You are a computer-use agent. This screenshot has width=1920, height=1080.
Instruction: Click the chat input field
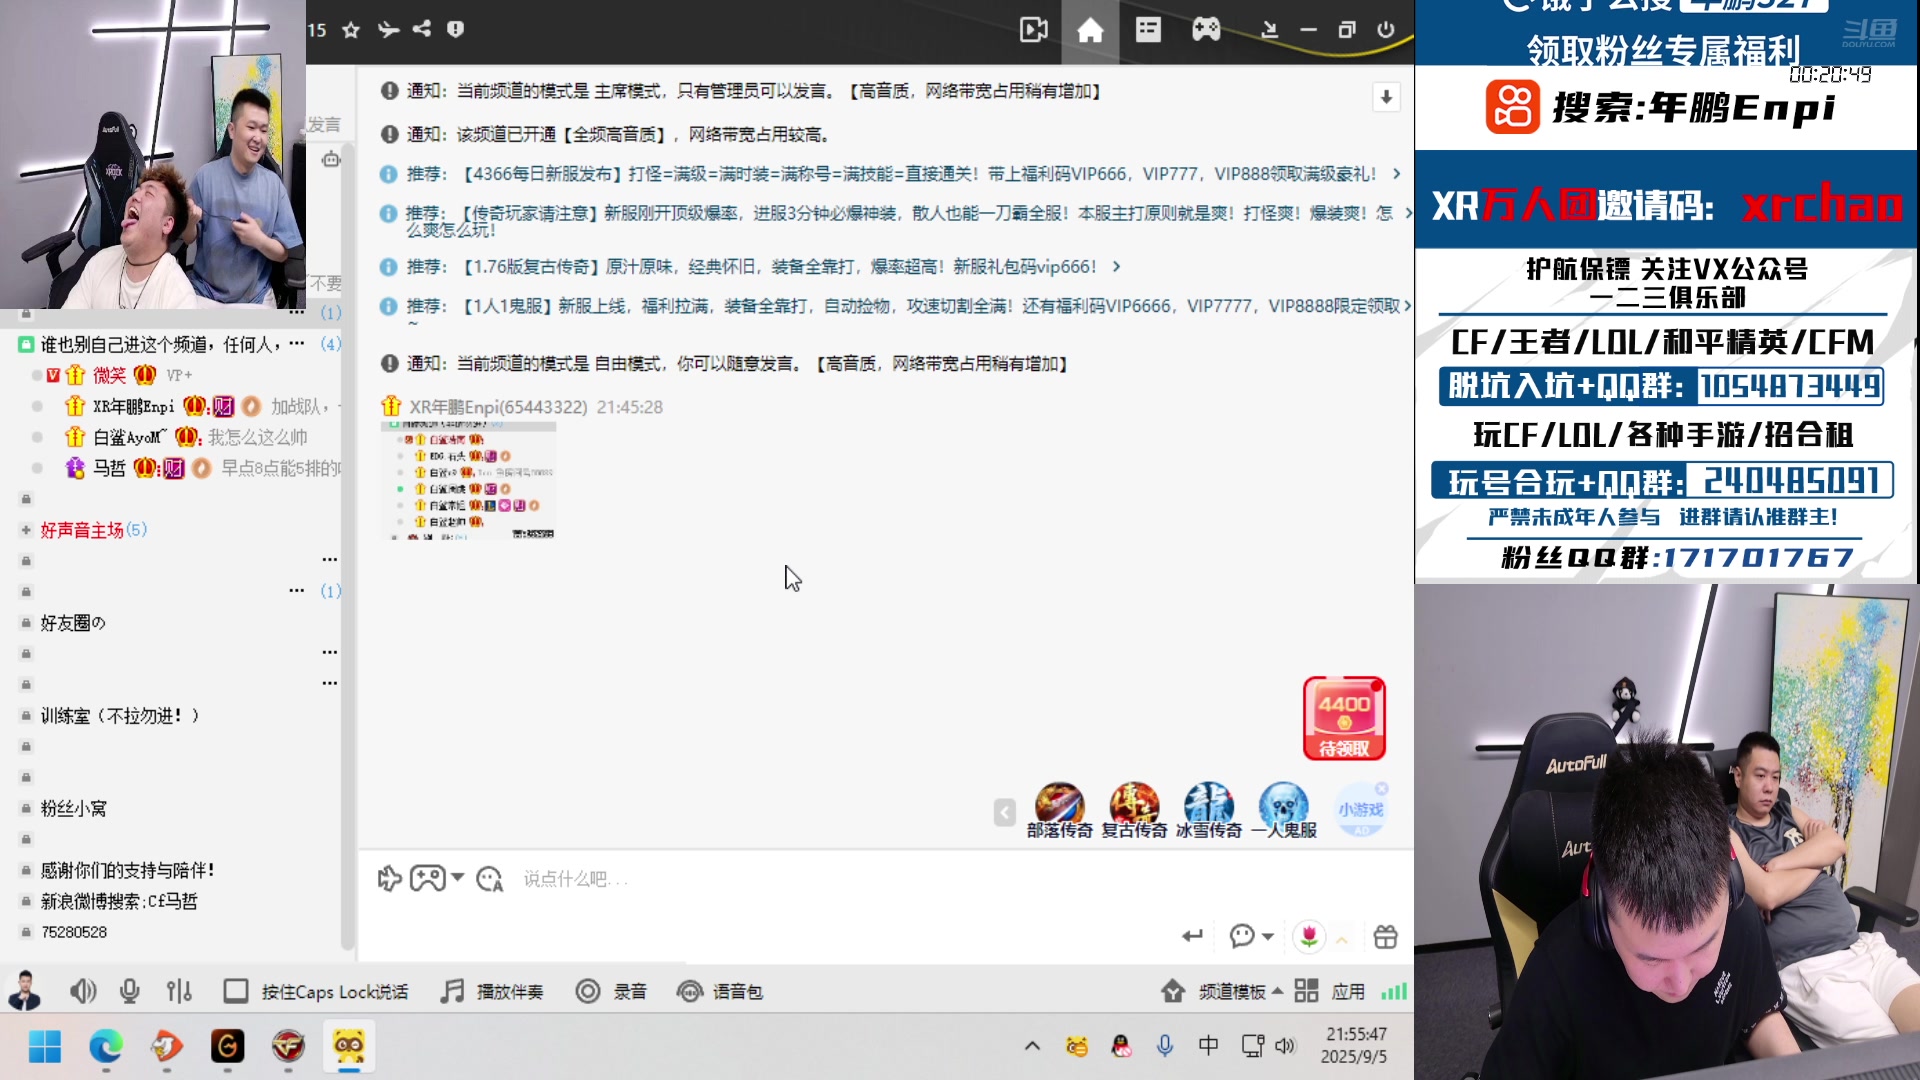coord(880,879)
